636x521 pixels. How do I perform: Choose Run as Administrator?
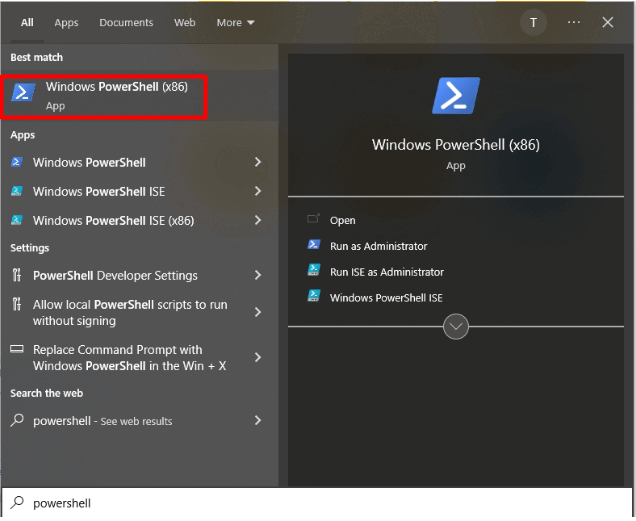(x=378, y=246)
